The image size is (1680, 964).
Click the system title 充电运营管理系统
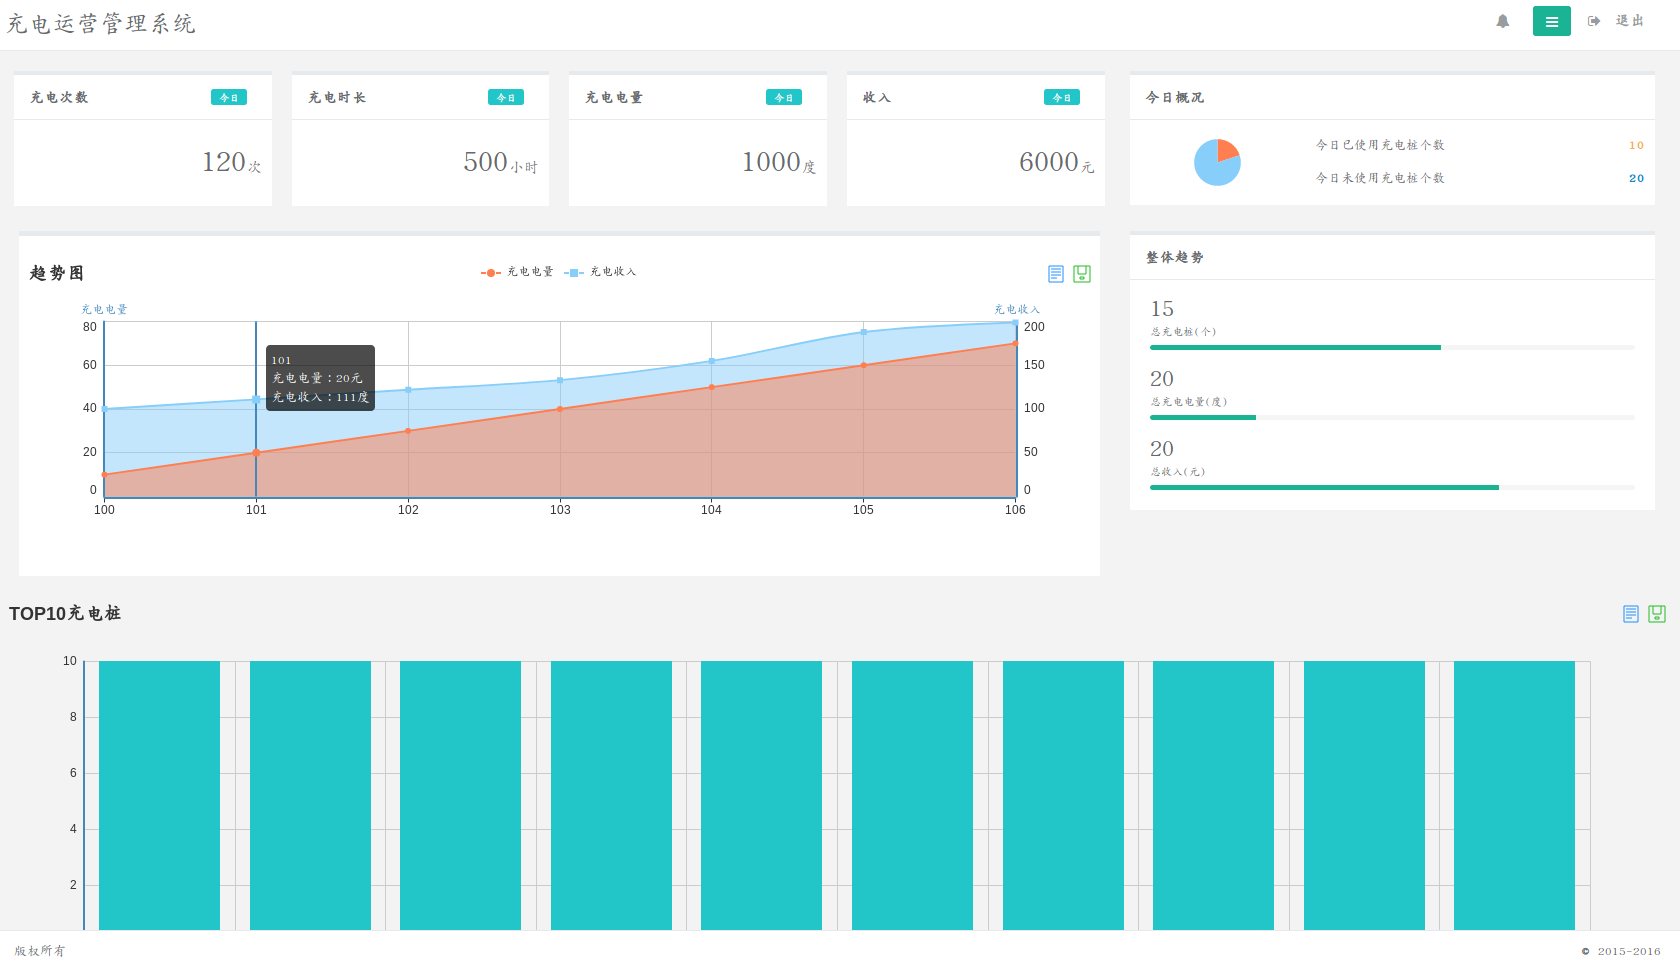coord(101,24)
